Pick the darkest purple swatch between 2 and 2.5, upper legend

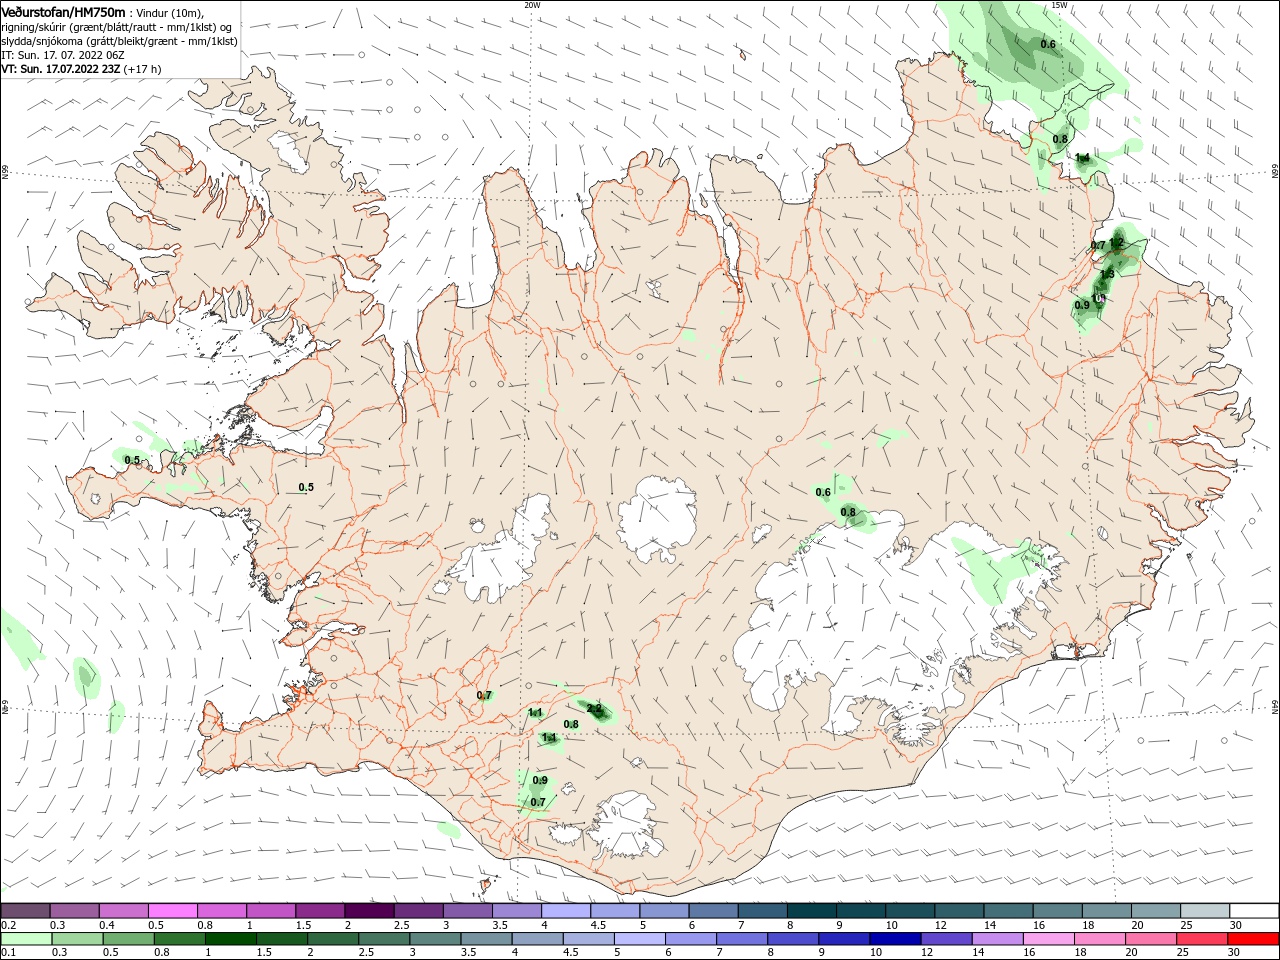(x=369, y=911)
